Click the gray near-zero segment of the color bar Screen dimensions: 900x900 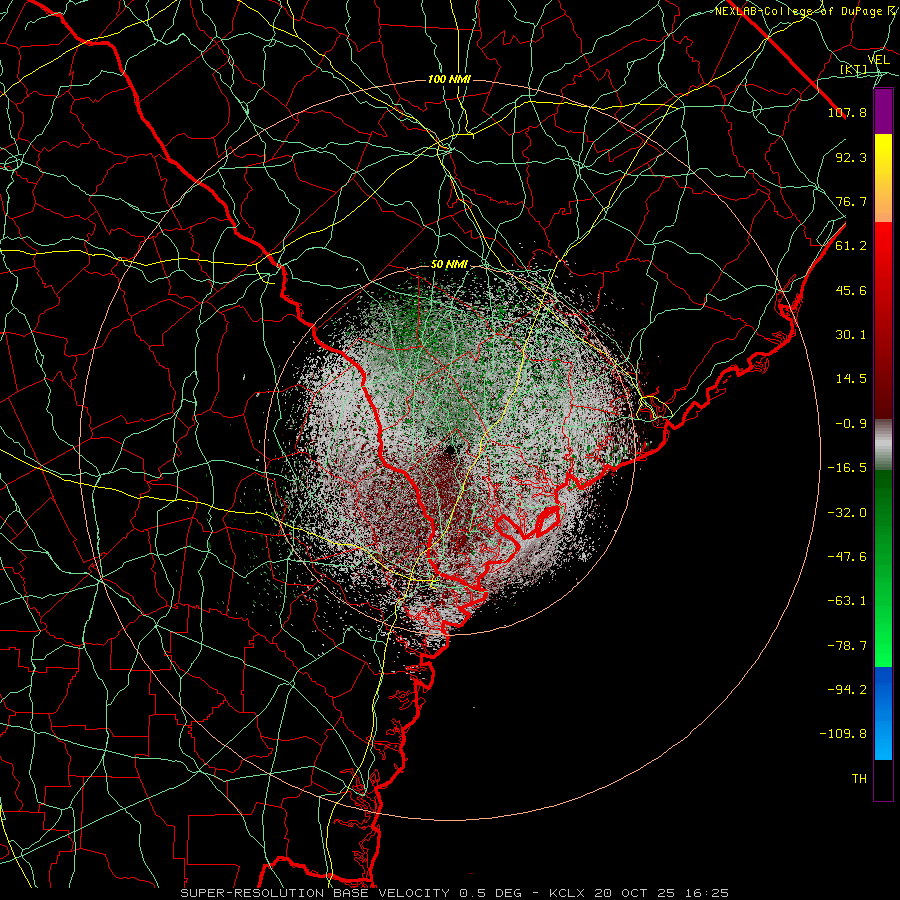coord(883,445)
